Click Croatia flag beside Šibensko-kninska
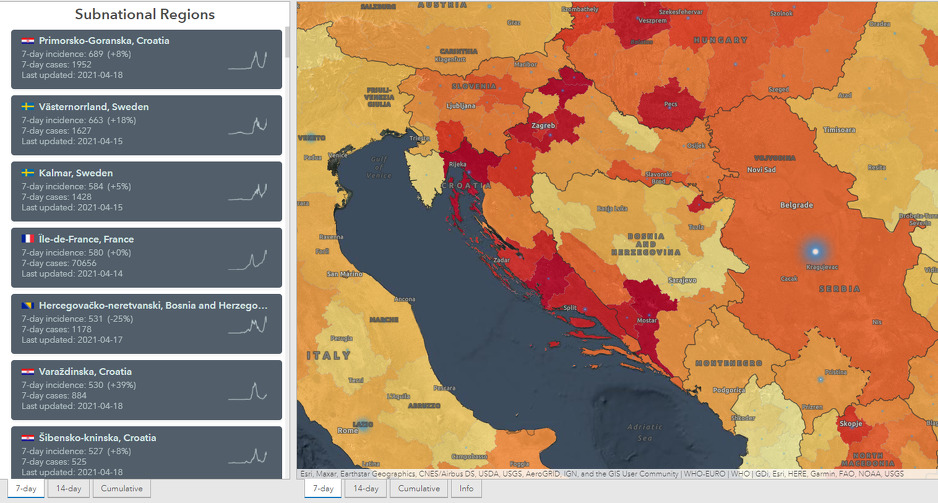Viewport: 938px width, 503px height. coord(28,437)
